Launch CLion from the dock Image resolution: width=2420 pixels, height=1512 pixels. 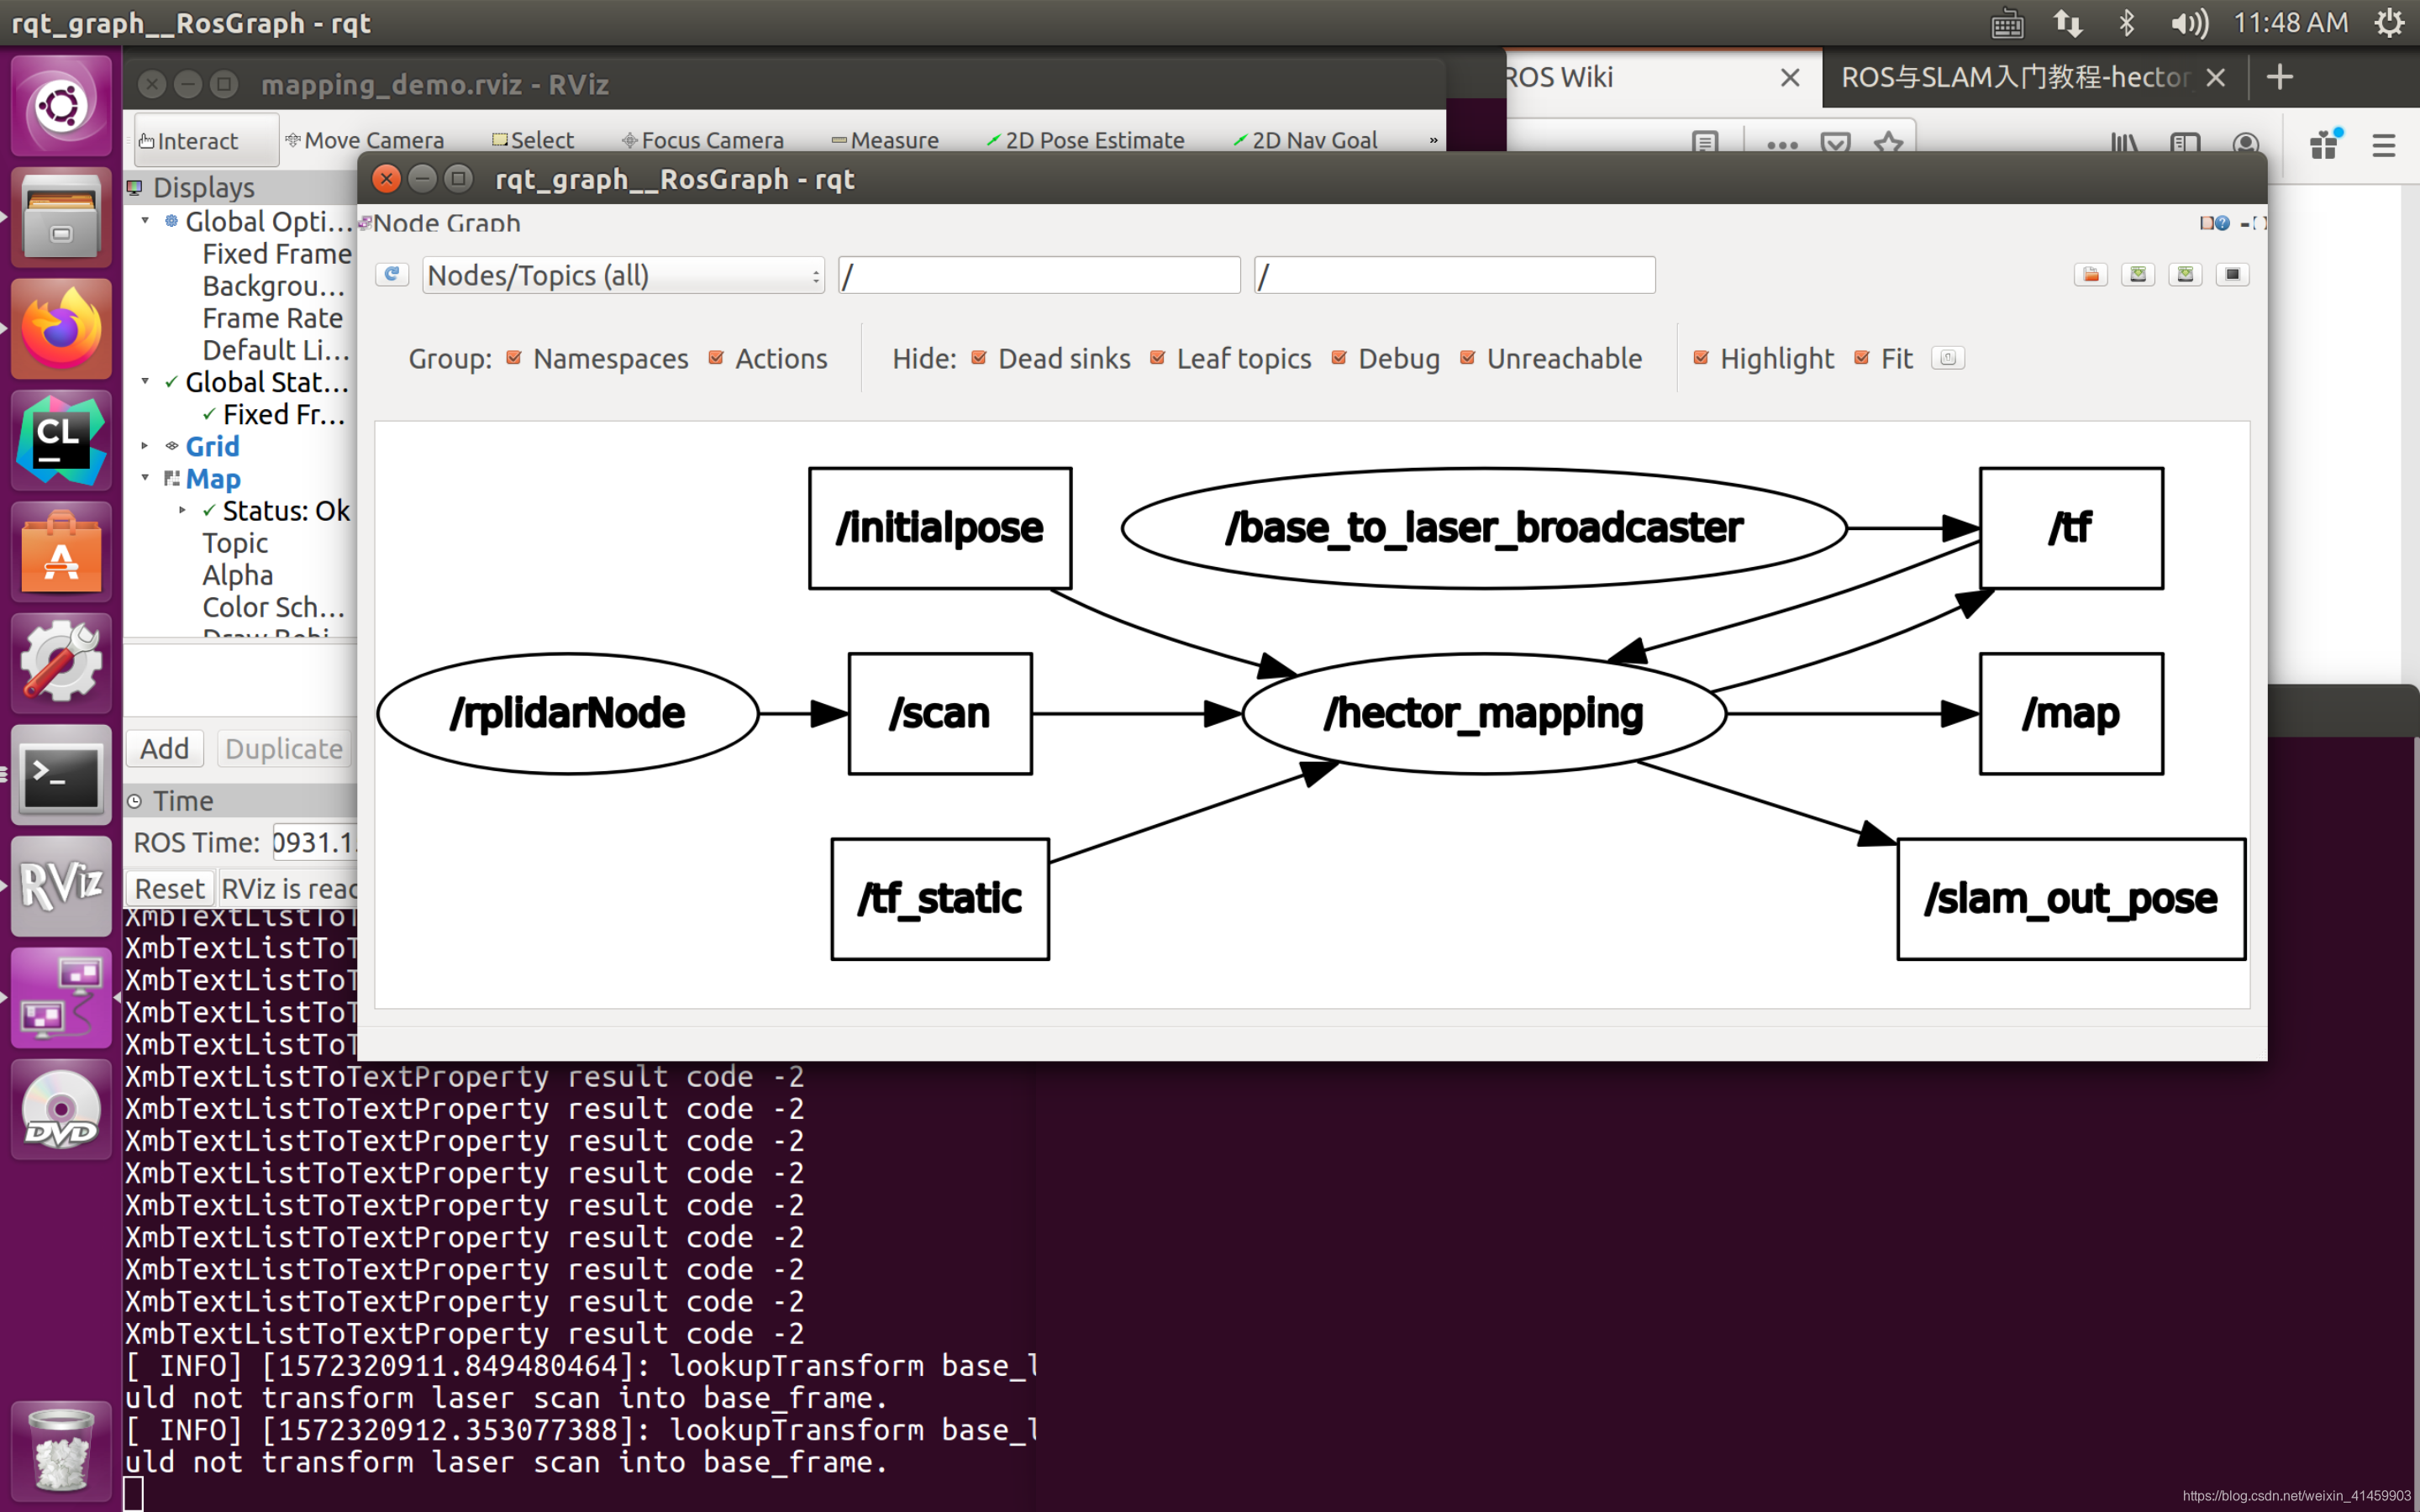click(x=60, y=441)
